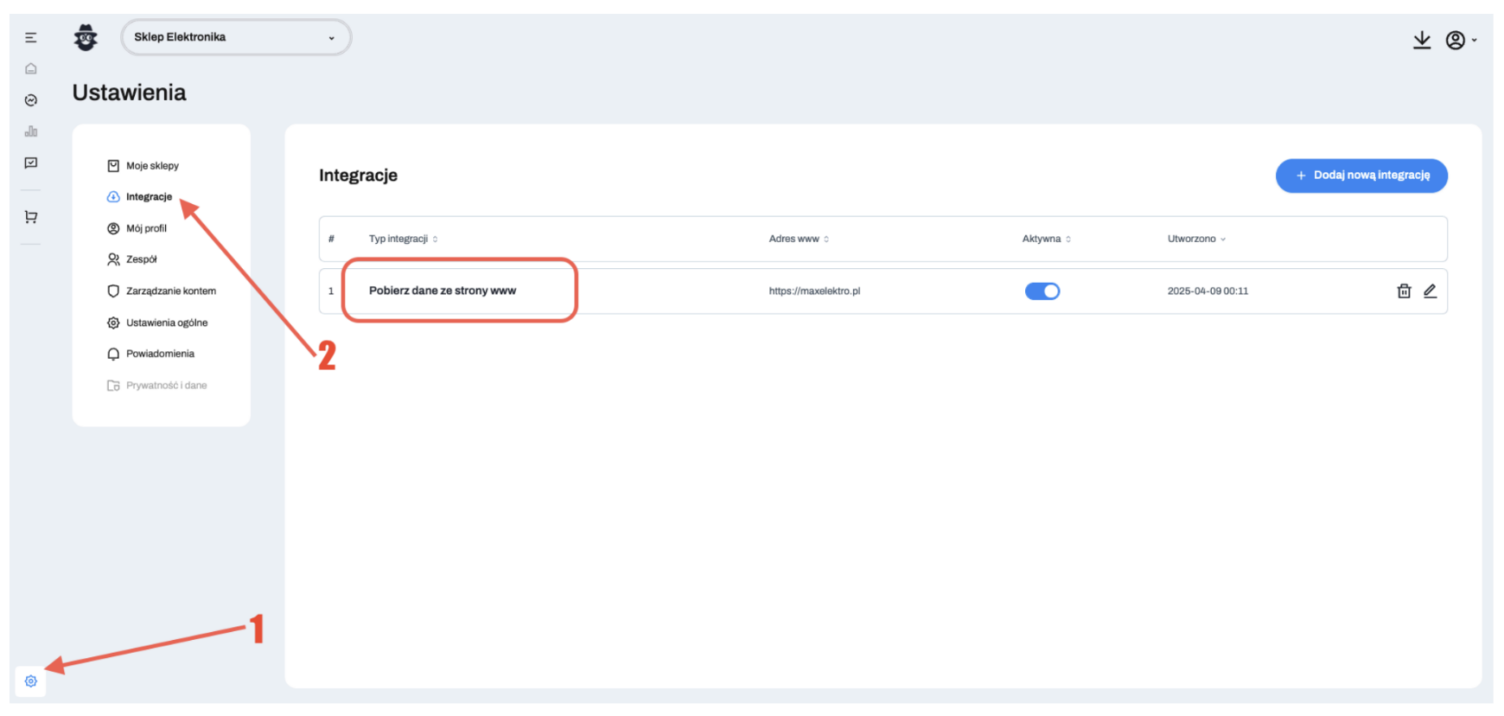Click the Dodaj nową integrację button
The height and width of the screenshot is (716, 1504).
tap(1361, 175)
